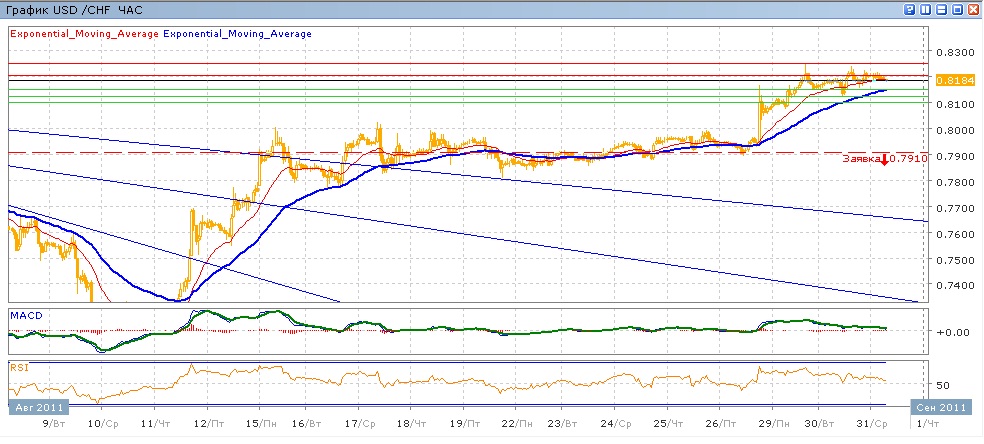
Task: Select the red Exponential_Moving_Average label
Action: click(x=83, y=33)
